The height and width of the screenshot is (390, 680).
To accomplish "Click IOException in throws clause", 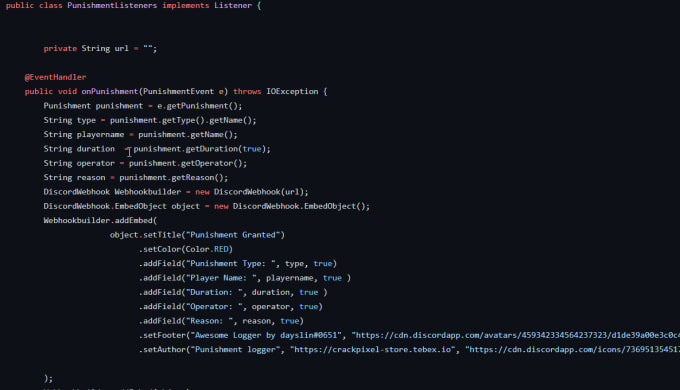I will 292,92.
